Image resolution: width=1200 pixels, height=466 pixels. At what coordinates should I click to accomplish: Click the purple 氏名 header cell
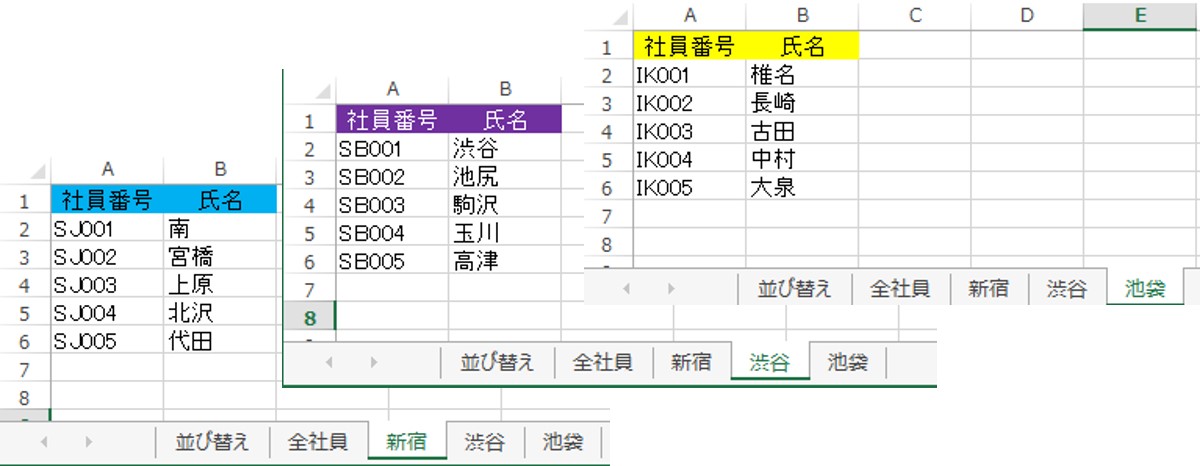point(505,121)
